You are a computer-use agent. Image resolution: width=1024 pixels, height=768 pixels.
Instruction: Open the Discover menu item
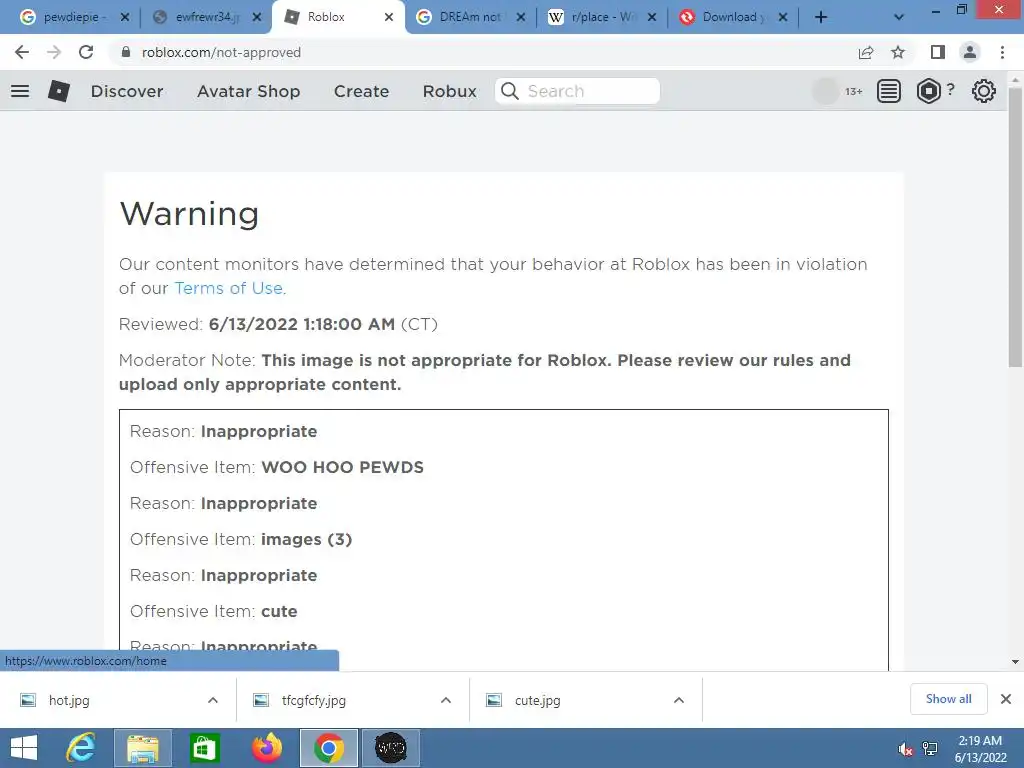pos(127,91)
